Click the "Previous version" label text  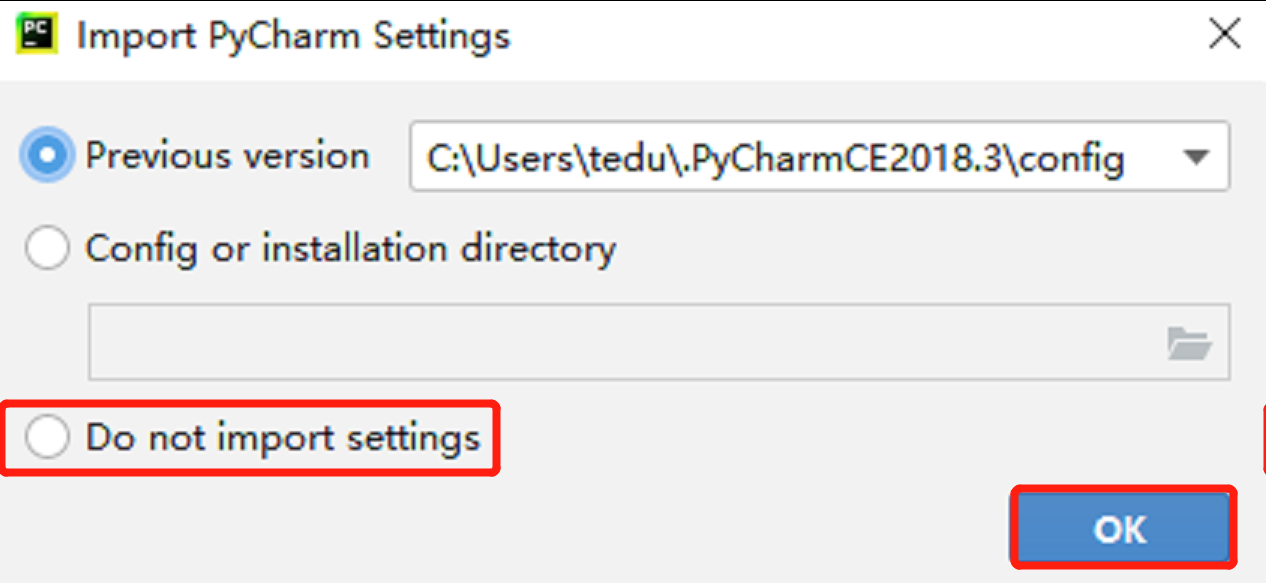(227, 156)
